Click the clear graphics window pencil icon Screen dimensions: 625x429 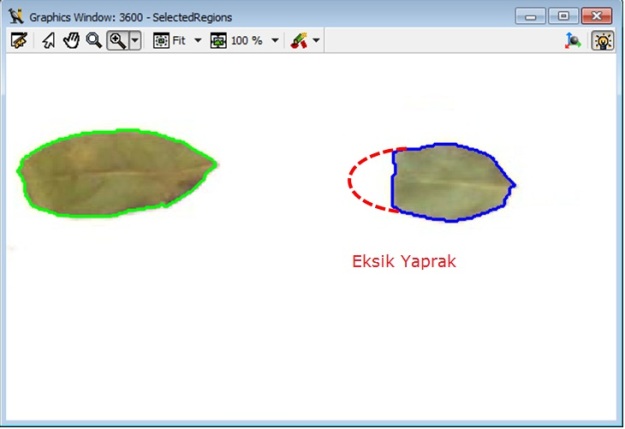coord(19,40)
